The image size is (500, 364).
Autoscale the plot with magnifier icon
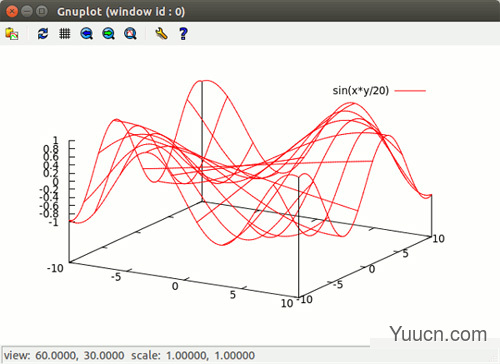(x=130, y=34)
